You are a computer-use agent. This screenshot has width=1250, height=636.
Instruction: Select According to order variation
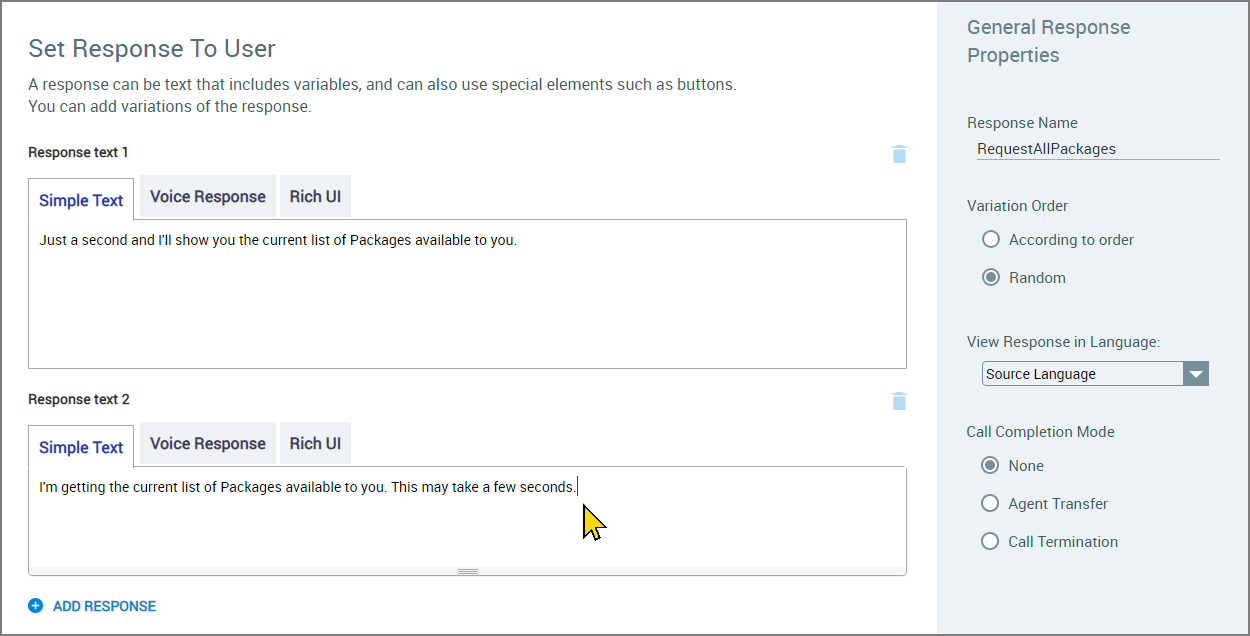(990, 239)
